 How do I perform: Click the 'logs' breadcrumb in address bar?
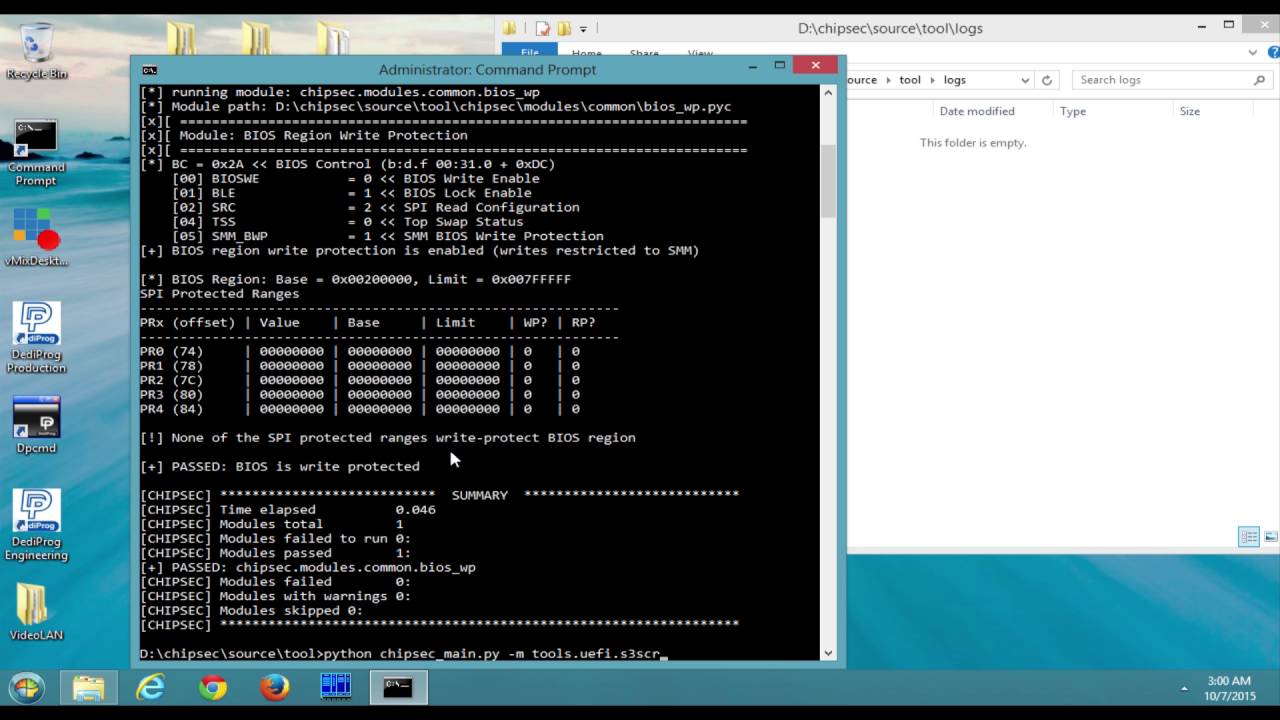coord(955,80)
